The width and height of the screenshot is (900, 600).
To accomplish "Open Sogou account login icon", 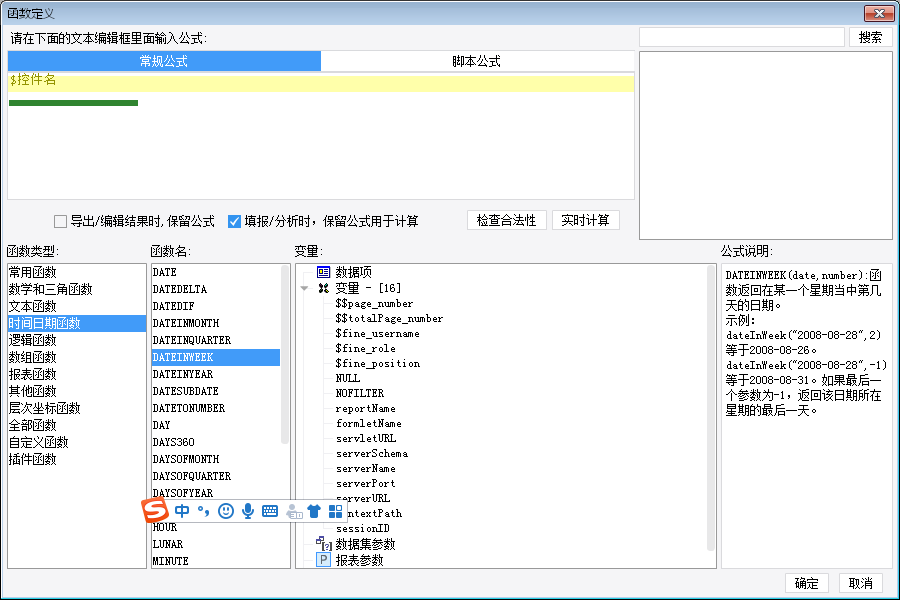I will point(294,511).
